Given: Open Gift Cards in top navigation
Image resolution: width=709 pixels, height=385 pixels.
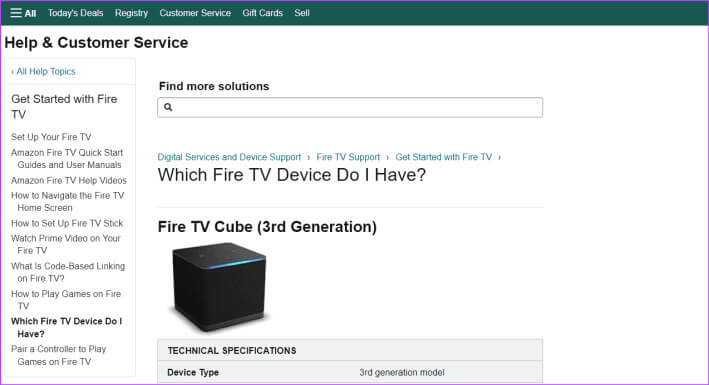Looking at the screenshot, I should coord(262,13).
